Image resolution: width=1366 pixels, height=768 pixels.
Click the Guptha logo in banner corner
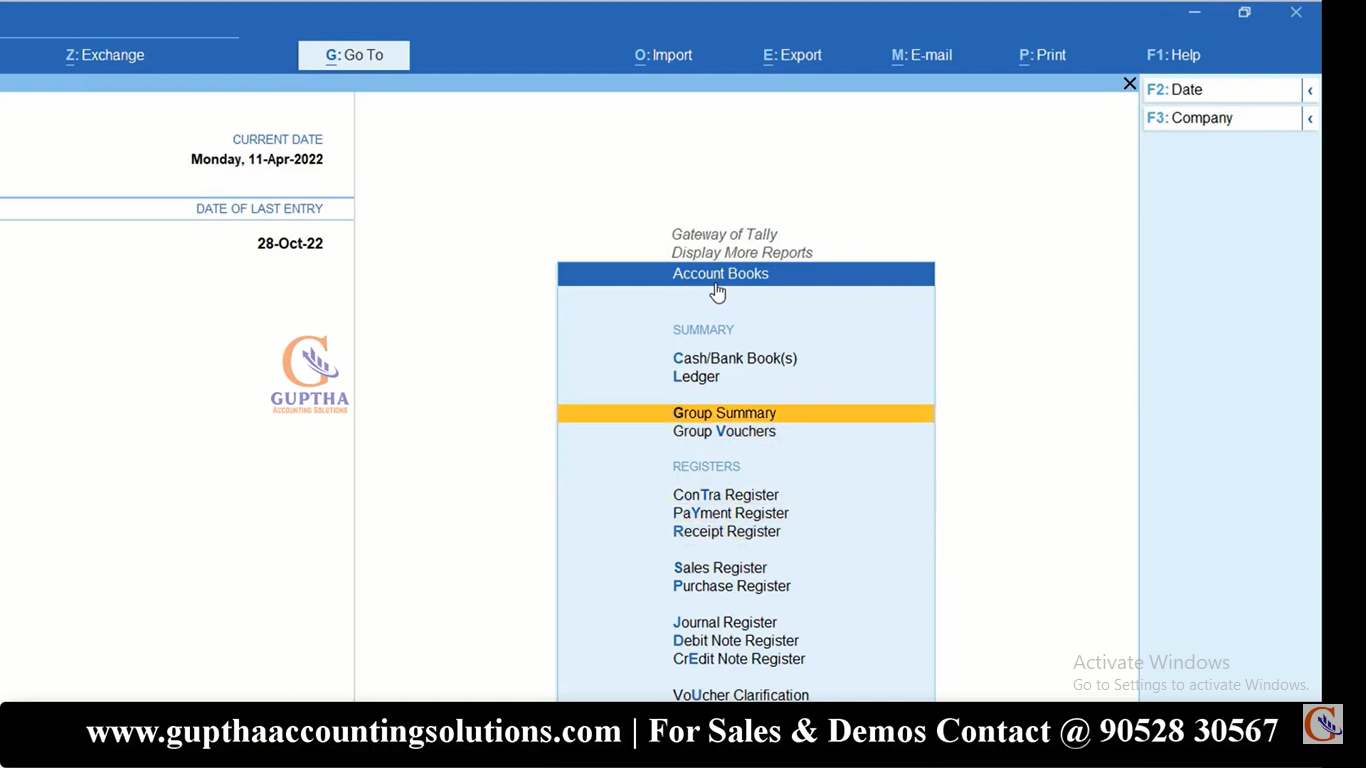click(x=1322, y=724)
